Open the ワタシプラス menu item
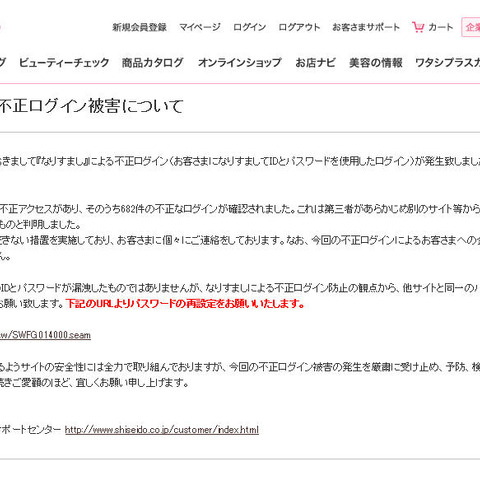This screenshot has height=480, width=480. [447, 63]
